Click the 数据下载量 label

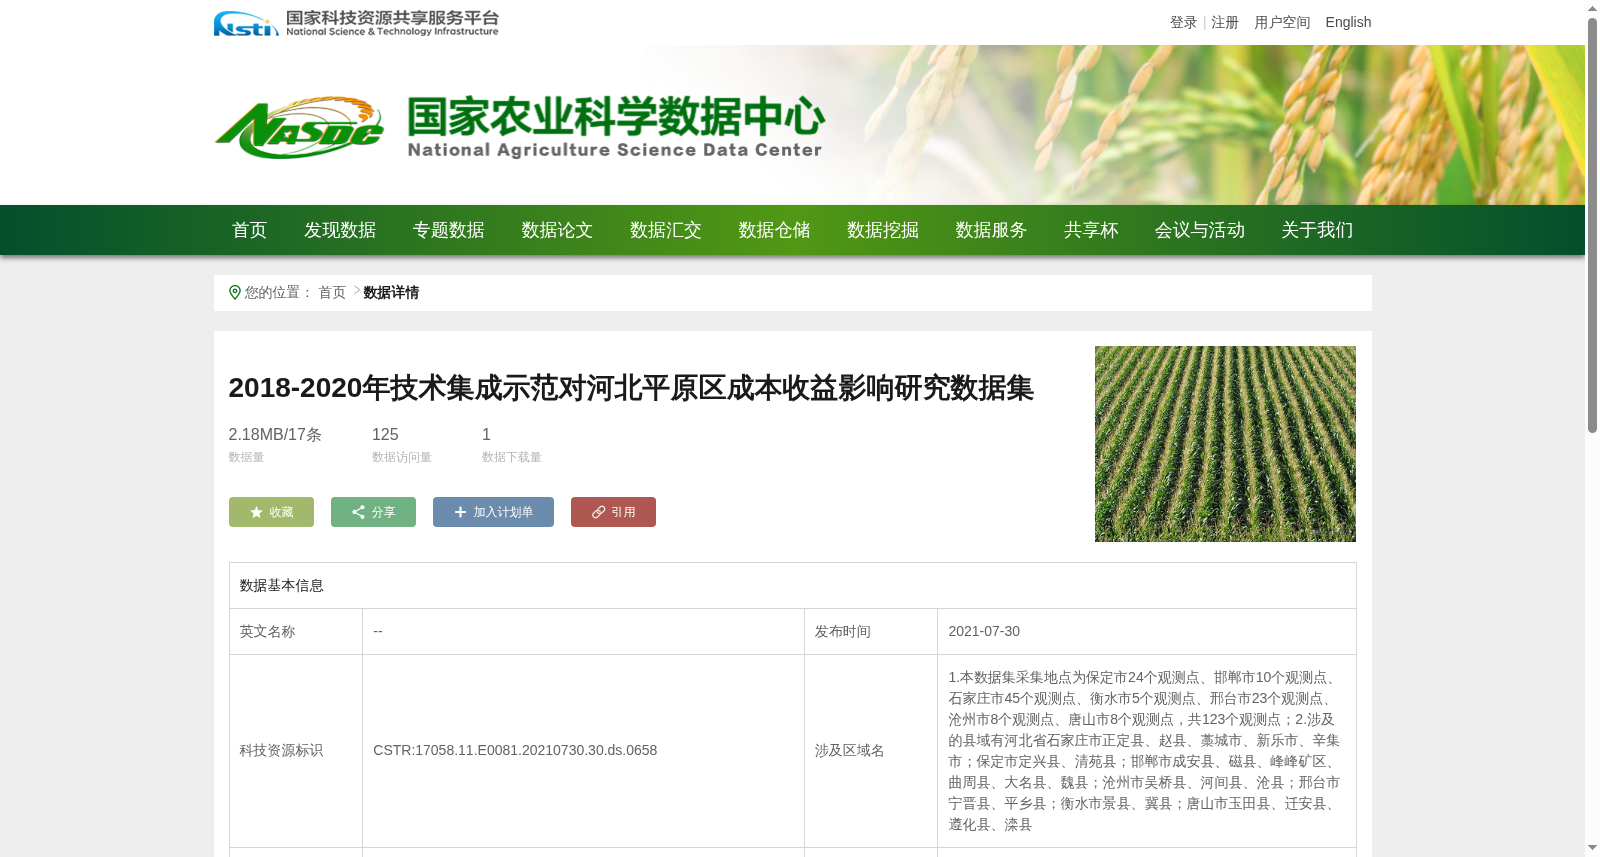512,457
